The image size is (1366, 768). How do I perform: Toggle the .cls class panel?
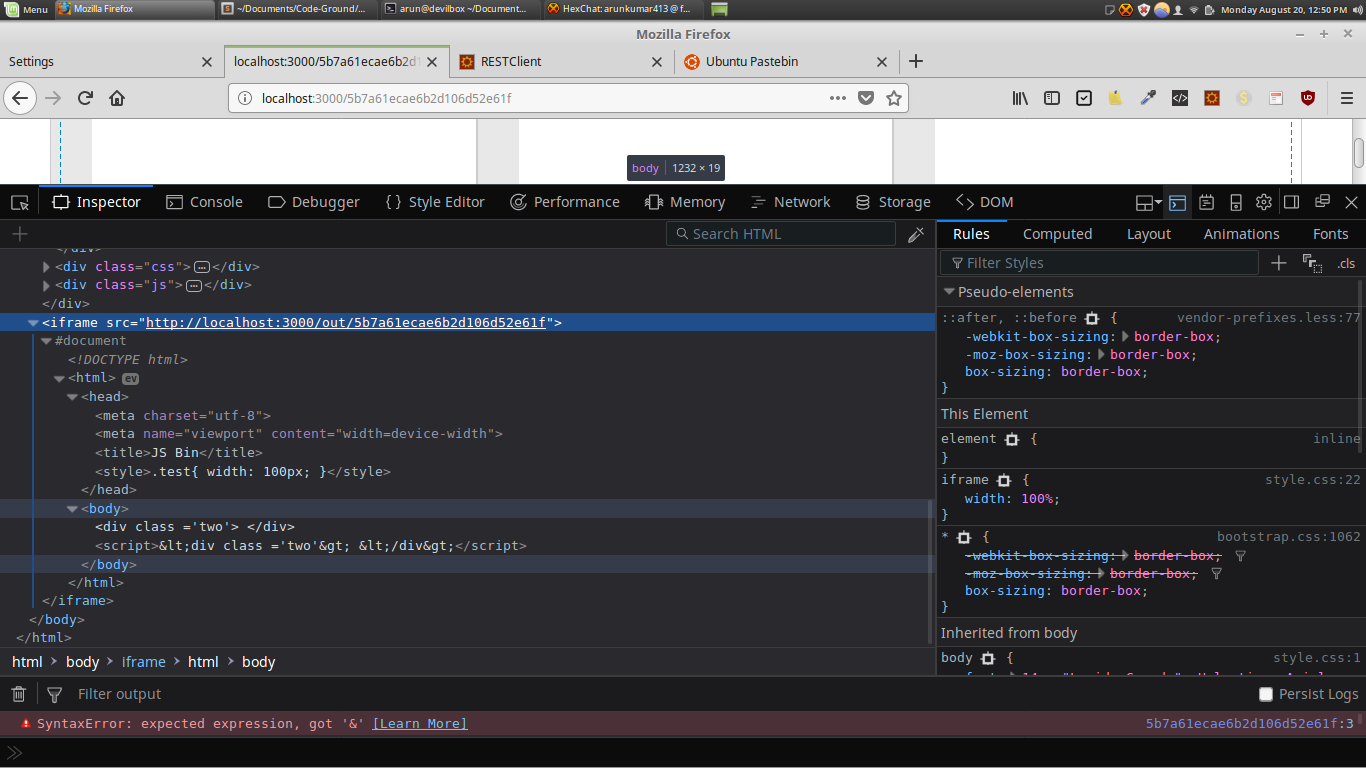pyautogui.click(x=1346, y=264)
